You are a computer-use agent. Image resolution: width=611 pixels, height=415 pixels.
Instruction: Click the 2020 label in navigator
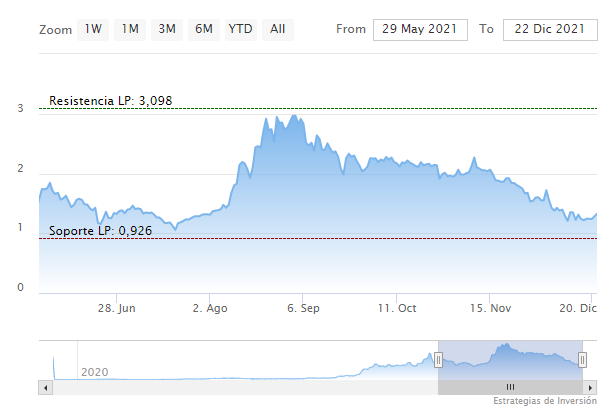(94, 372)
